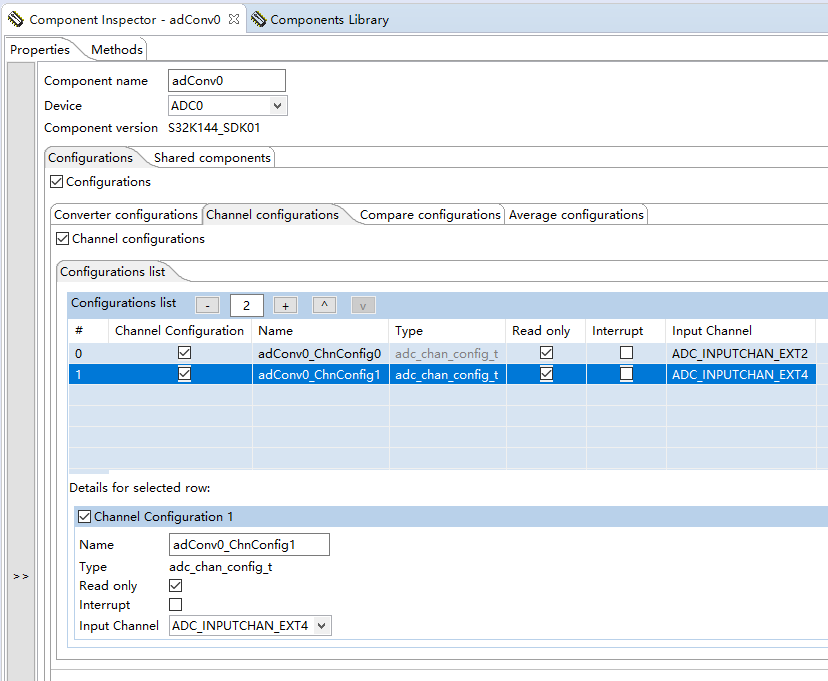Select the adConv0_ChnConfig0 name cell

pos(320,353)
